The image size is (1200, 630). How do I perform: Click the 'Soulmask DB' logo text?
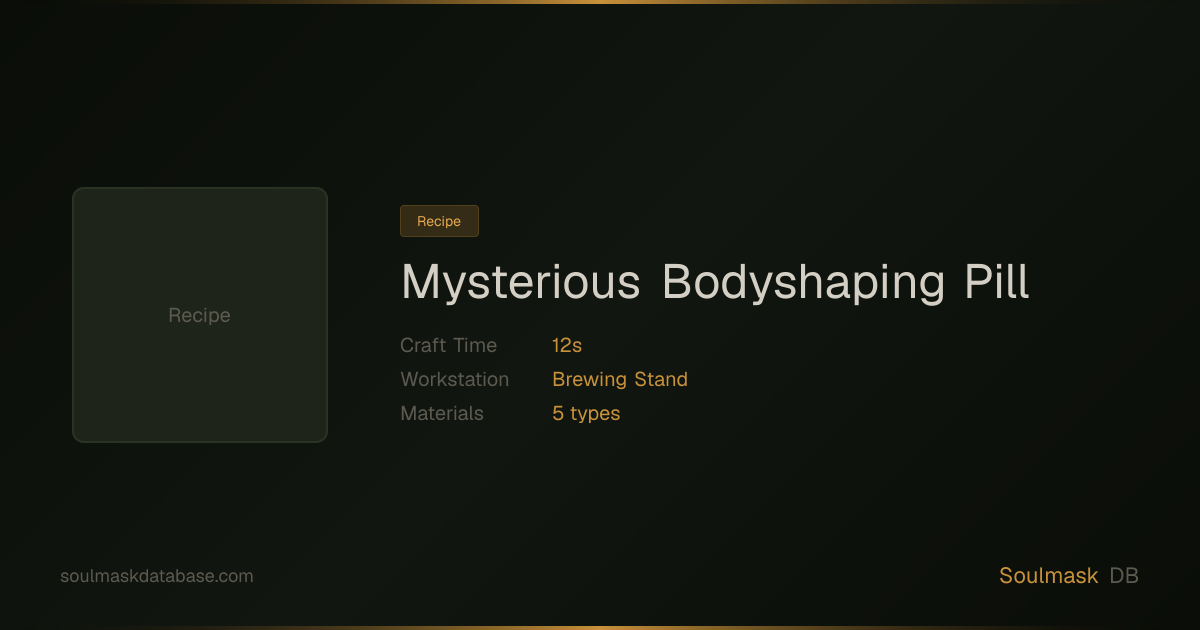click(1069, 576)
